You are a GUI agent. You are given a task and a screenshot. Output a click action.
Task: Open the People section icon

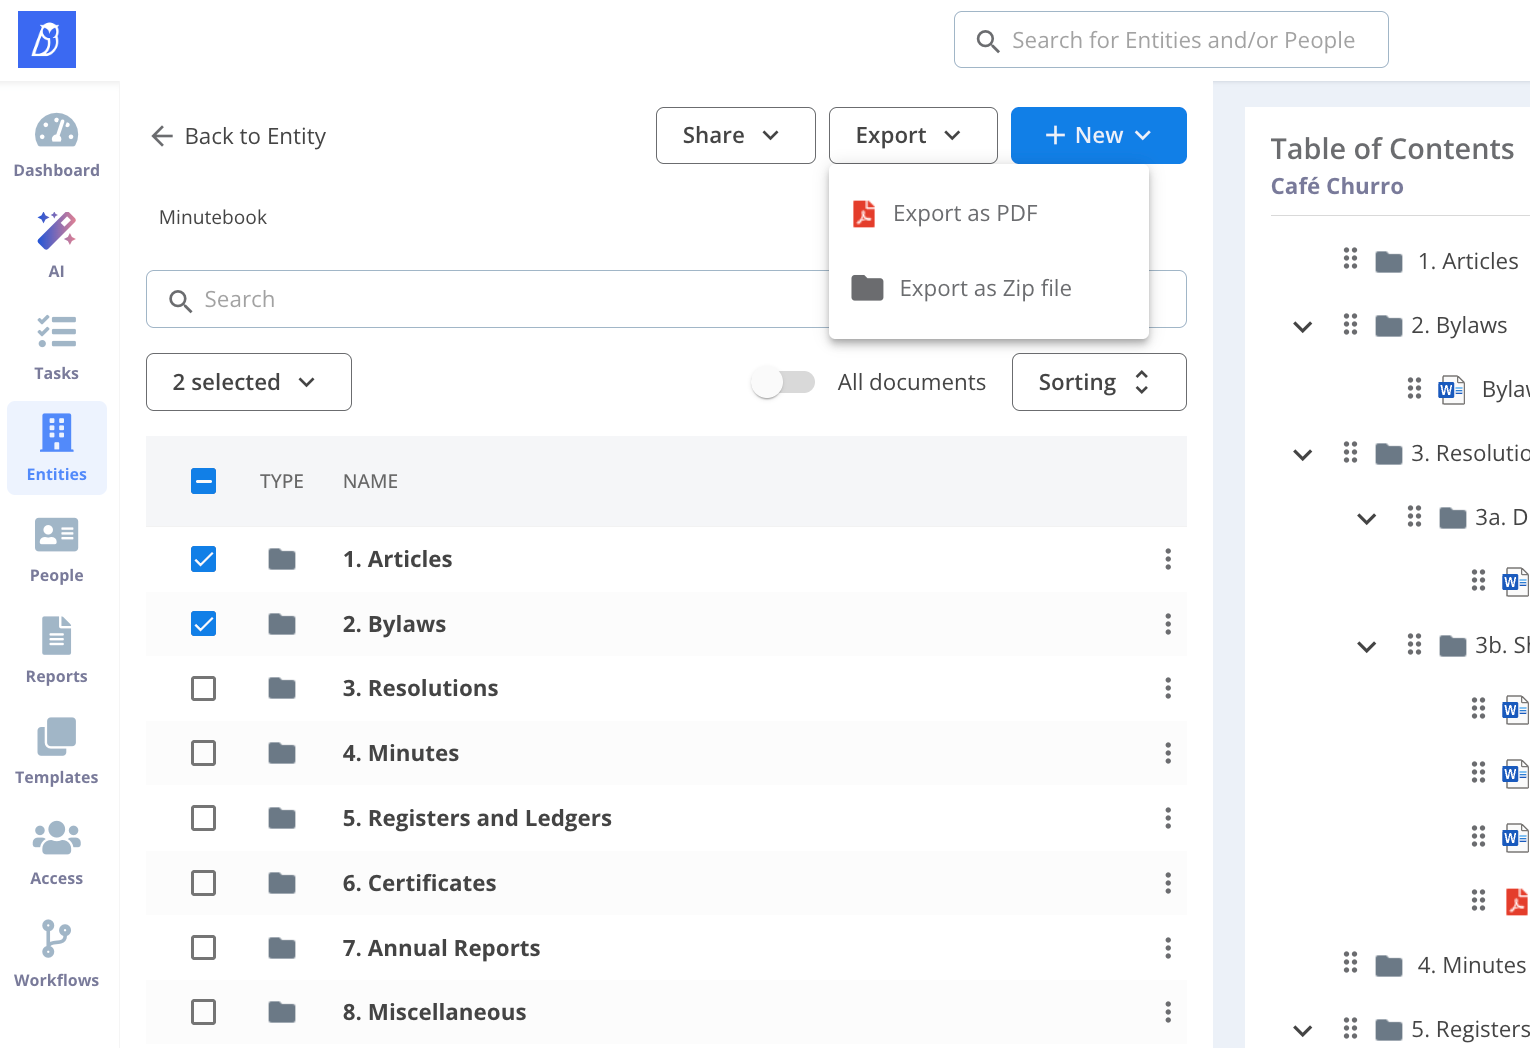[56, 549]
